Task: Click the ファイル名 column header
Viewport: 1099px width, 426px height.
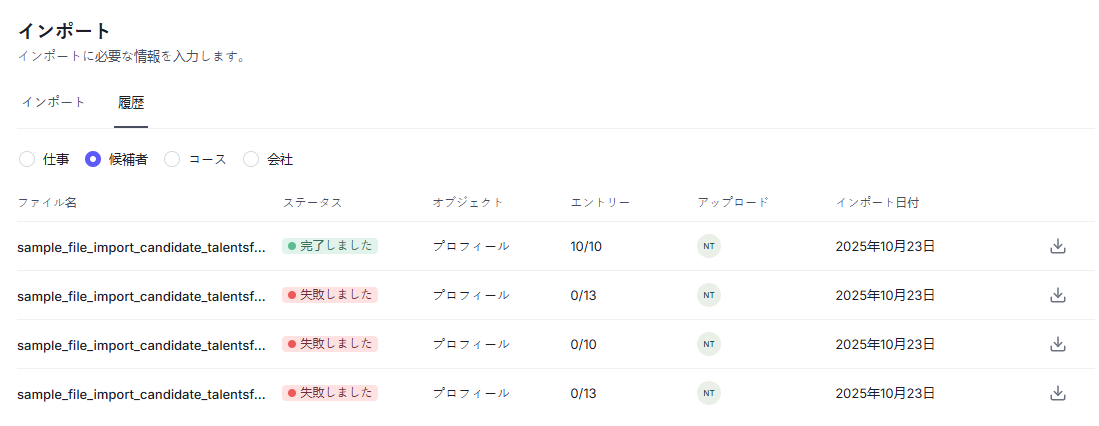Action: (47, 202)
